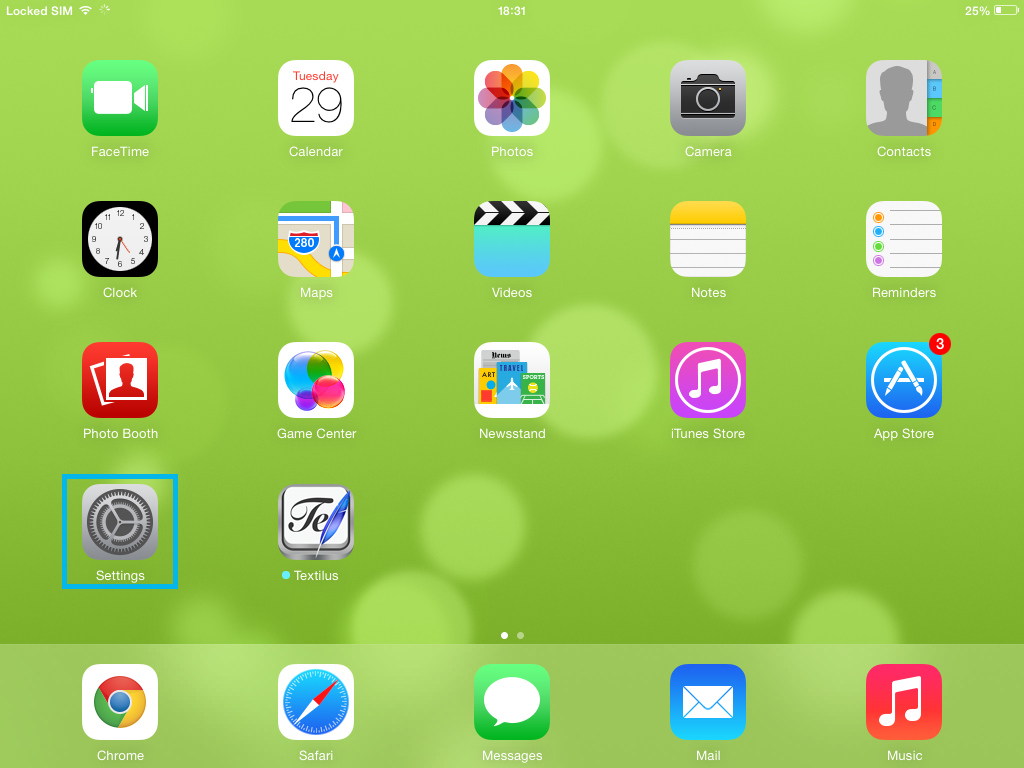Tap the 25% battery percentage text

coord(977,11)
